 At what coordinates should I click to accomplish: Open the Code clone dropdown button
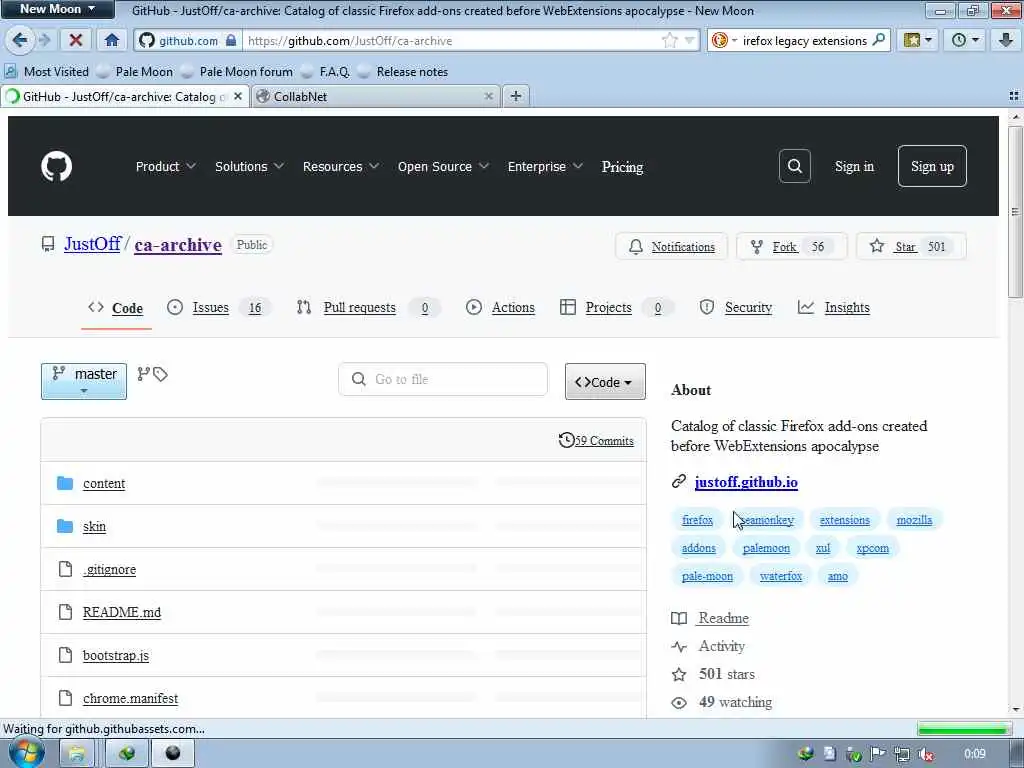605,381
